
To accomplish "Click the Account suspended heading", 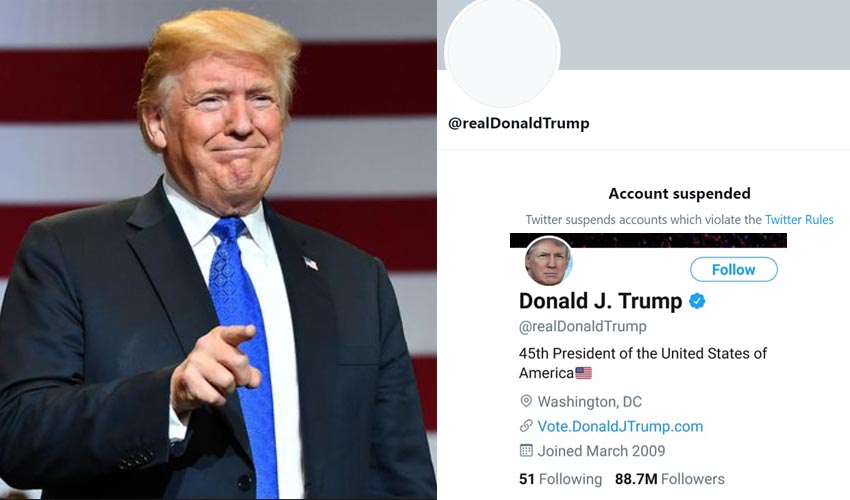I will (679, 194).
